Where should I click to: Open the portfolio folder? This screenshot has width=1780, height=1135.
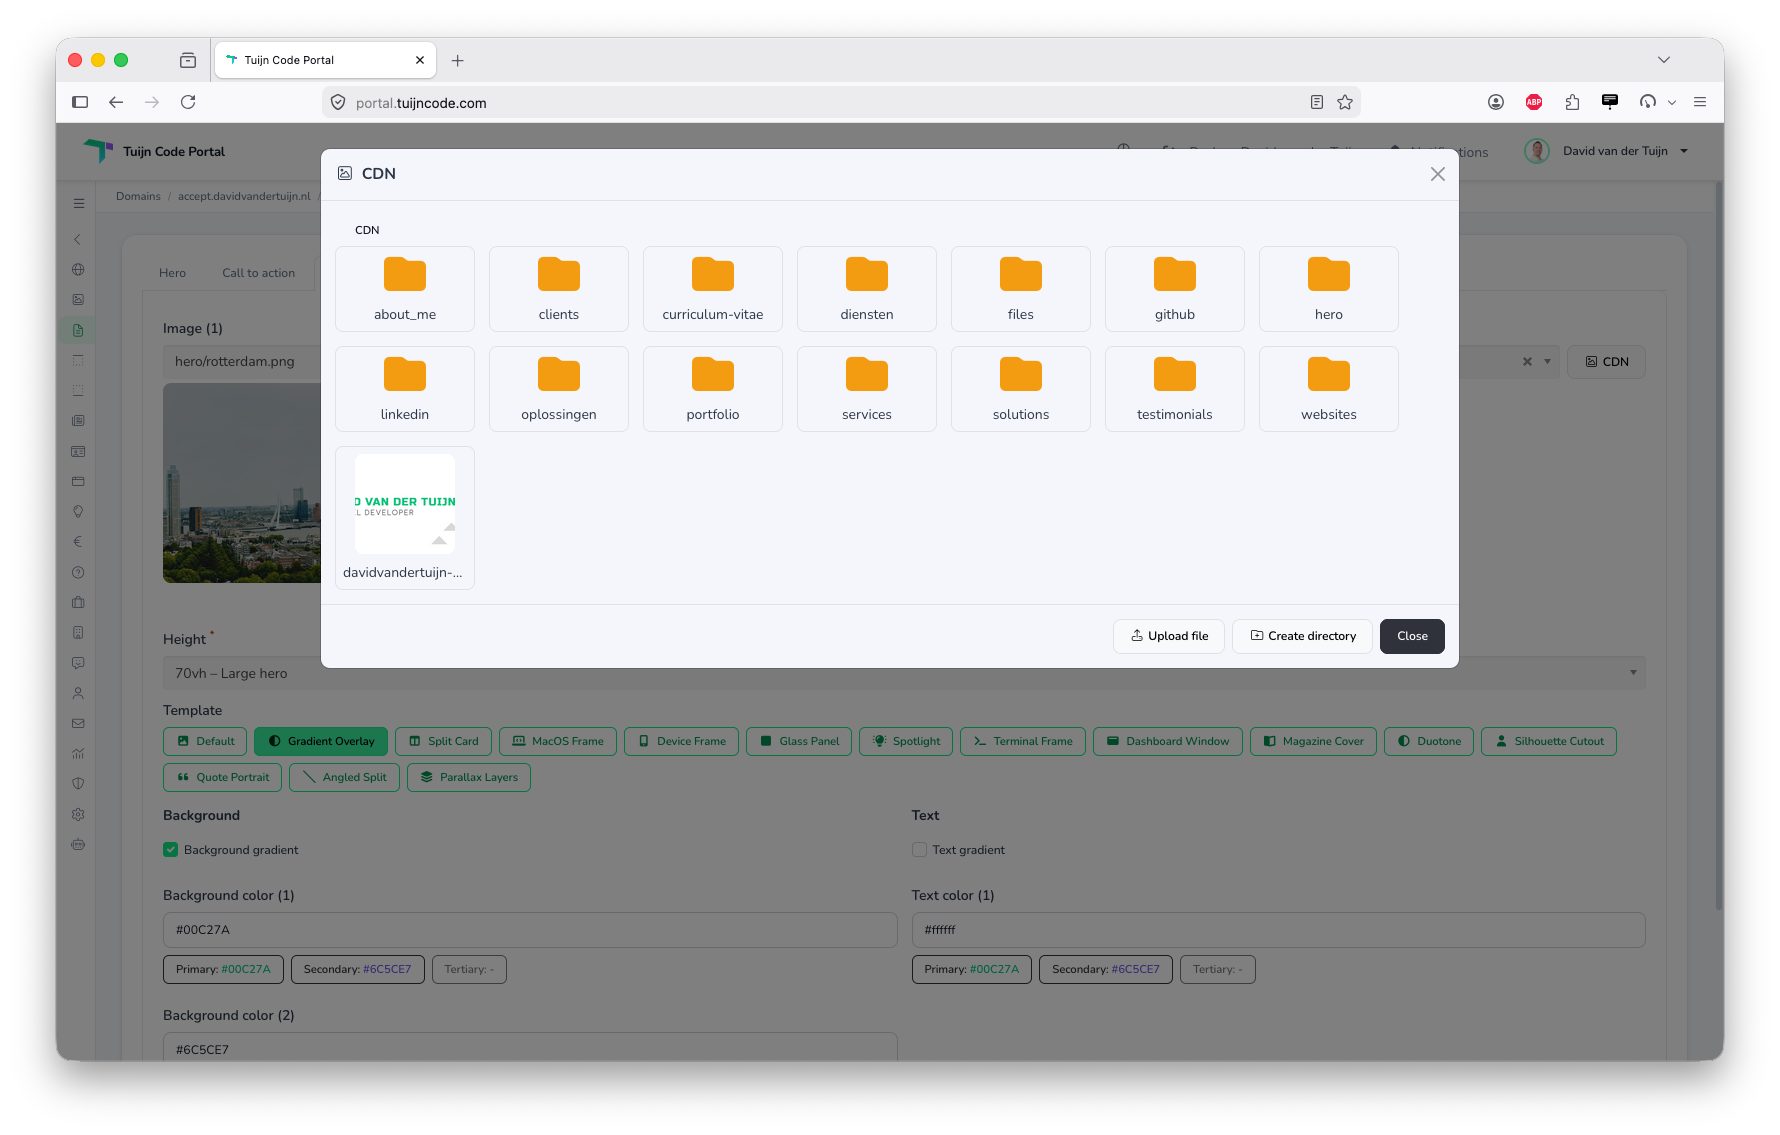(x=713, y=389)
